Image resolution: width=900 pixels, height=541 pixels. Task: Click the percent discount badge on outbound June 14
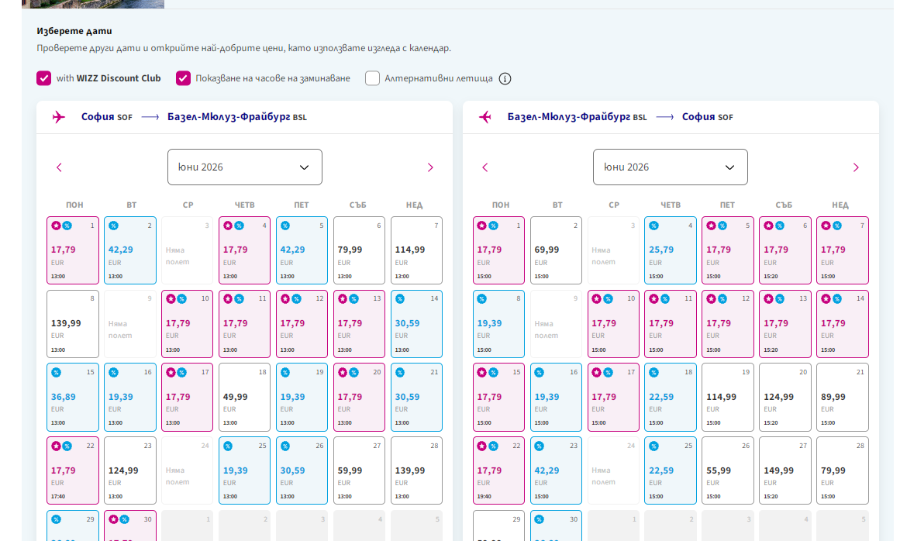coord(400,299)
